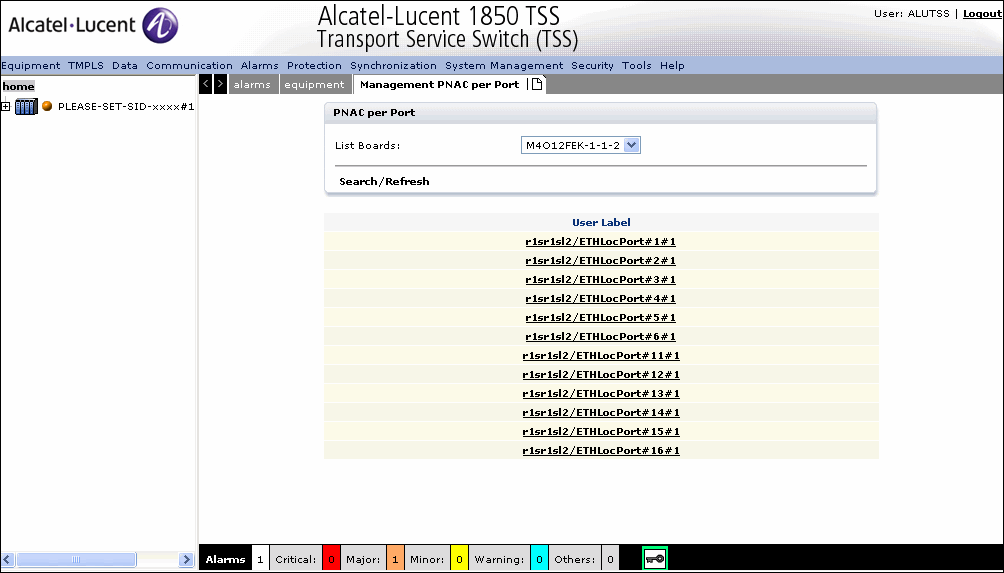Viewport: 1004px width, 573px height.
Task: Open r1sr1sl2/ETHLocPort#11#1 link
Action: 601,355
